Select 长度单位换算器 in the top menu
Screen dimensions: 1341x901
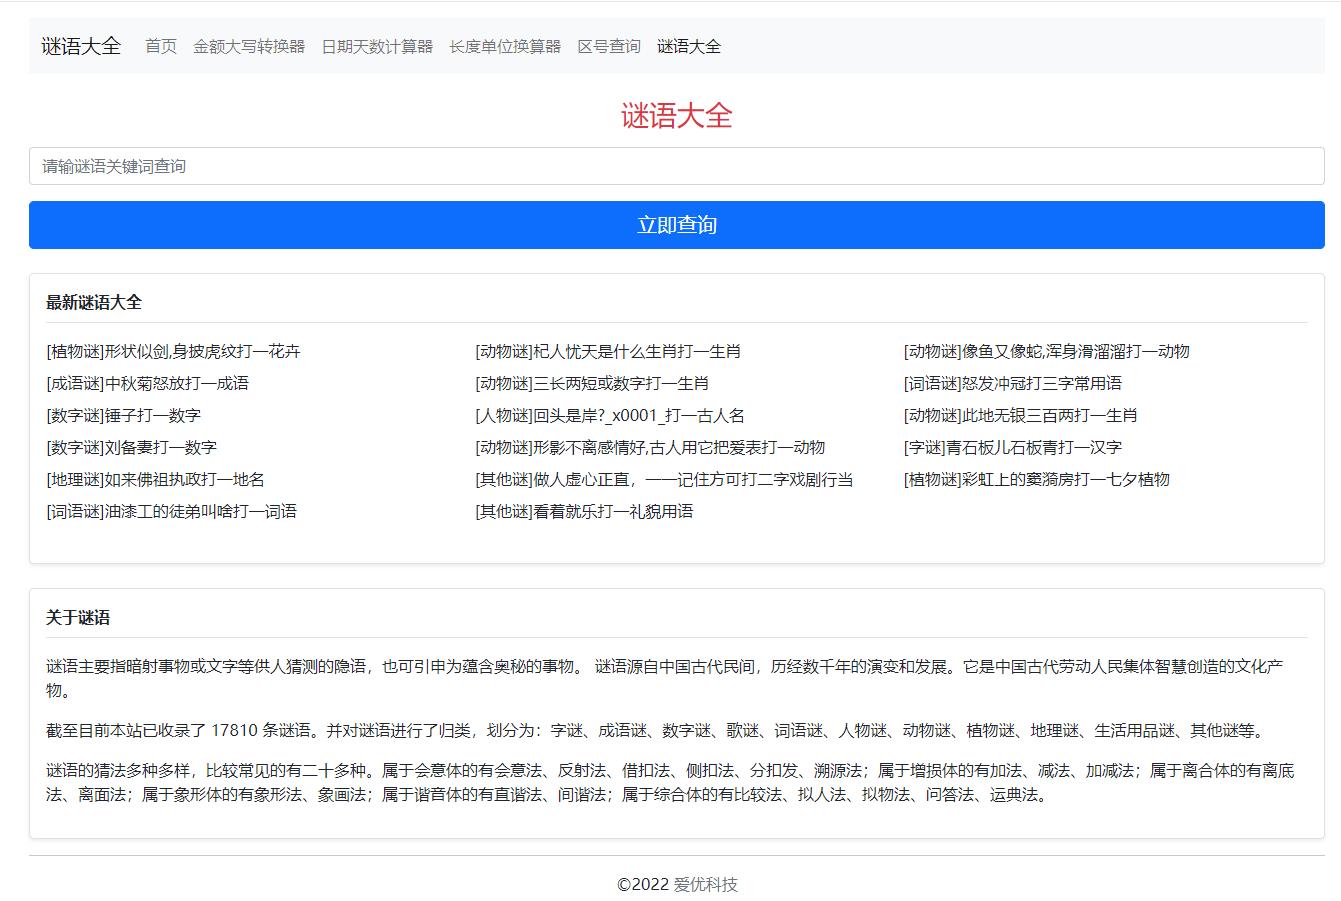pyautogui.click(x=505, y=46)
